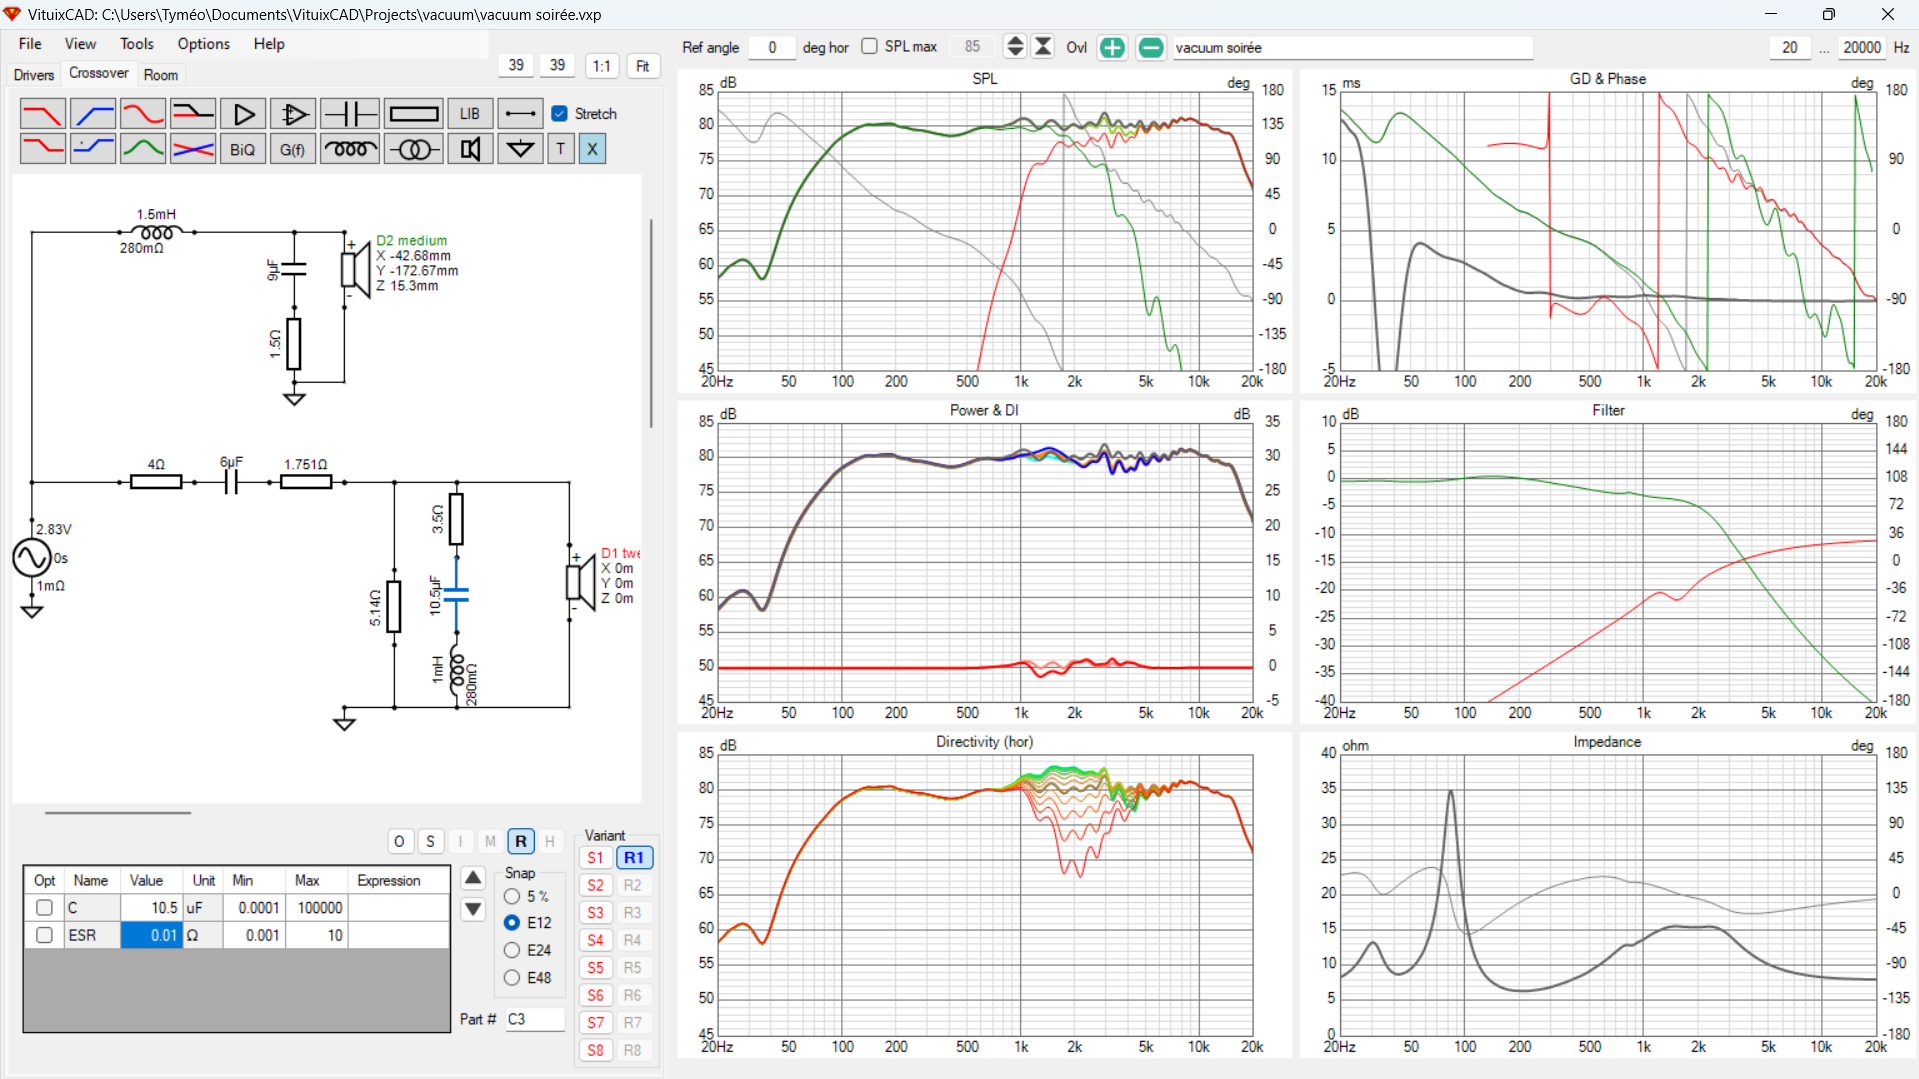Select the 5 % snap option

(x=512, y=897)
